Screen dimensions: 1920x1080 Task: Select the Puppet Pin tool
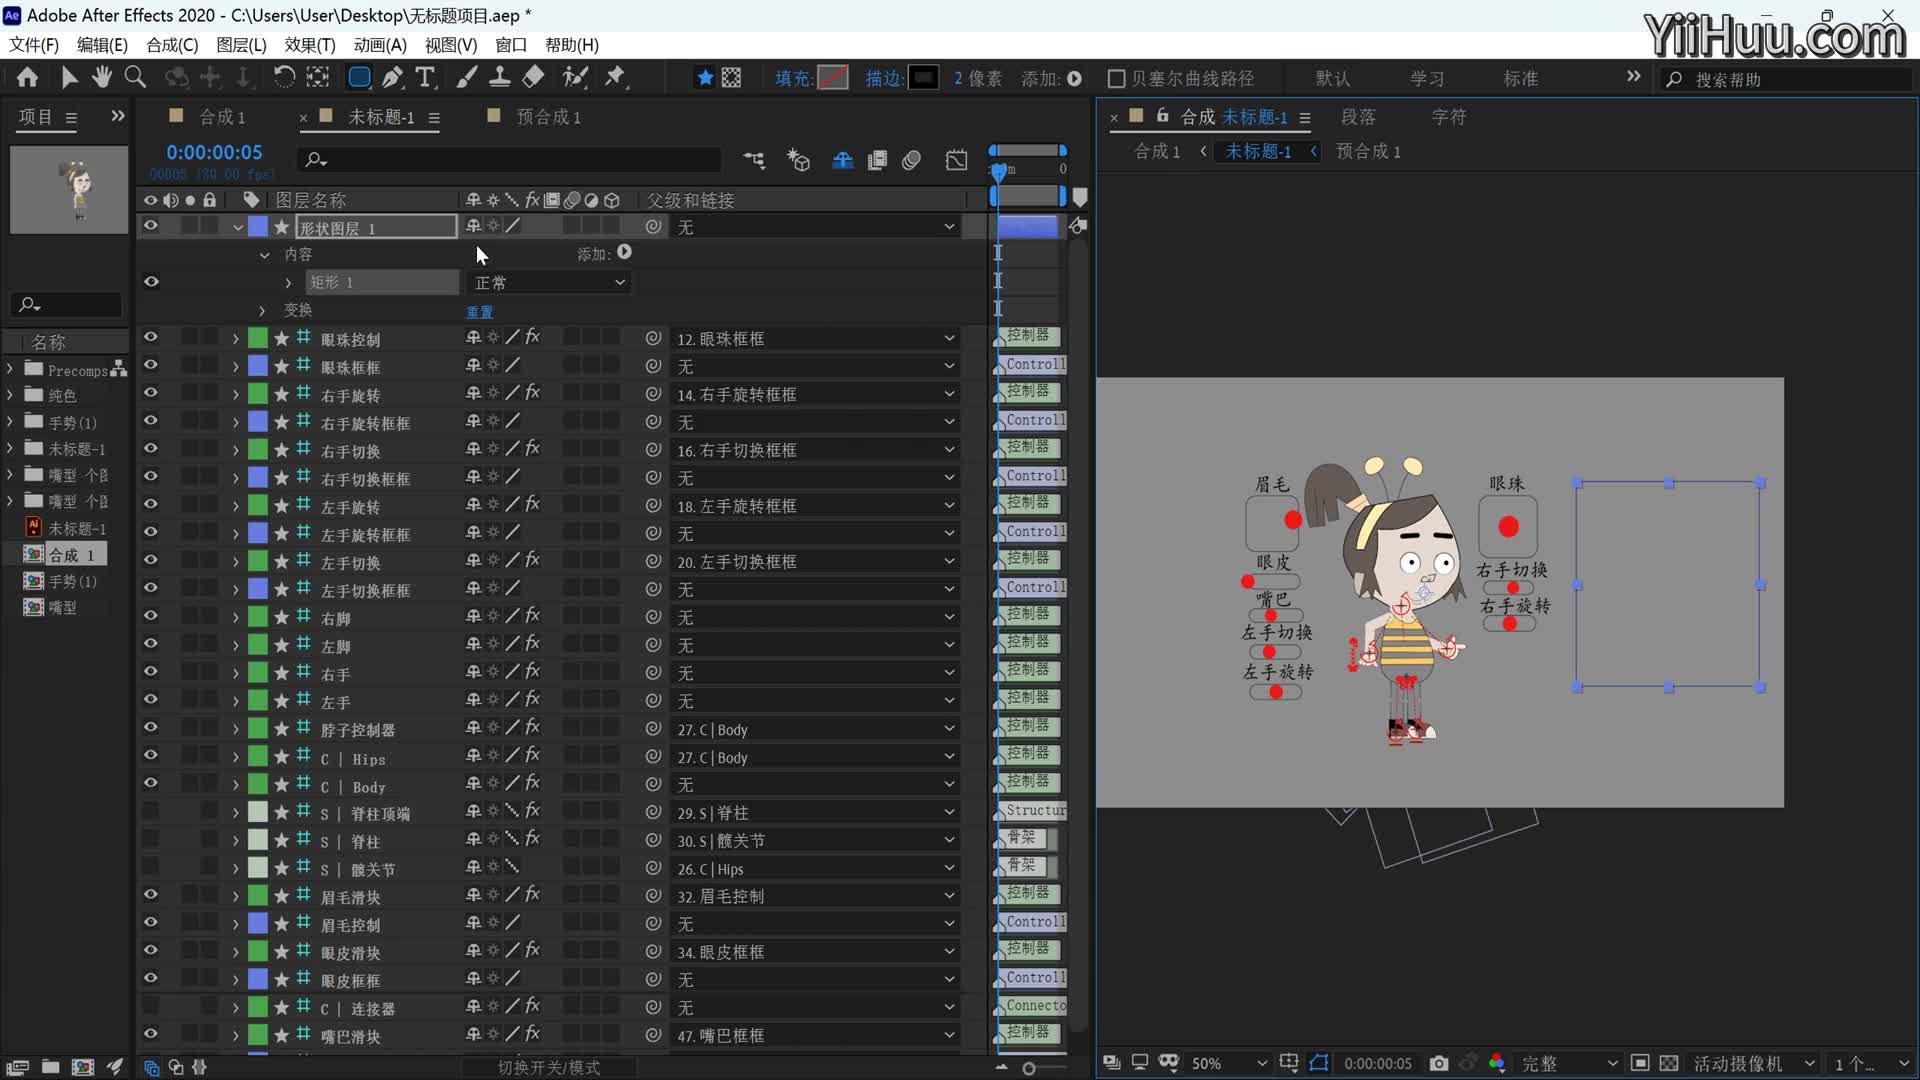click(x=615, y=77)
